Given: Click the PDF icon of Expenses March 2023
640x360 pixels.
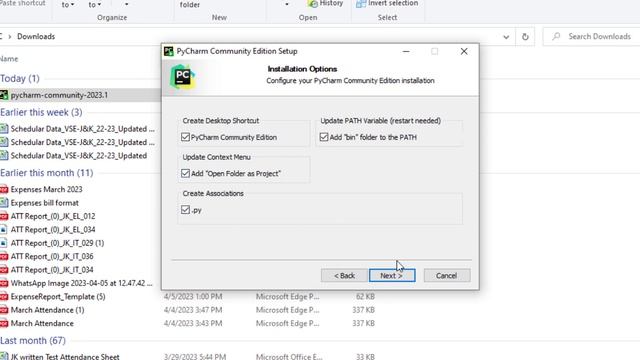Looking at the screenshot, I should point(4,189).
